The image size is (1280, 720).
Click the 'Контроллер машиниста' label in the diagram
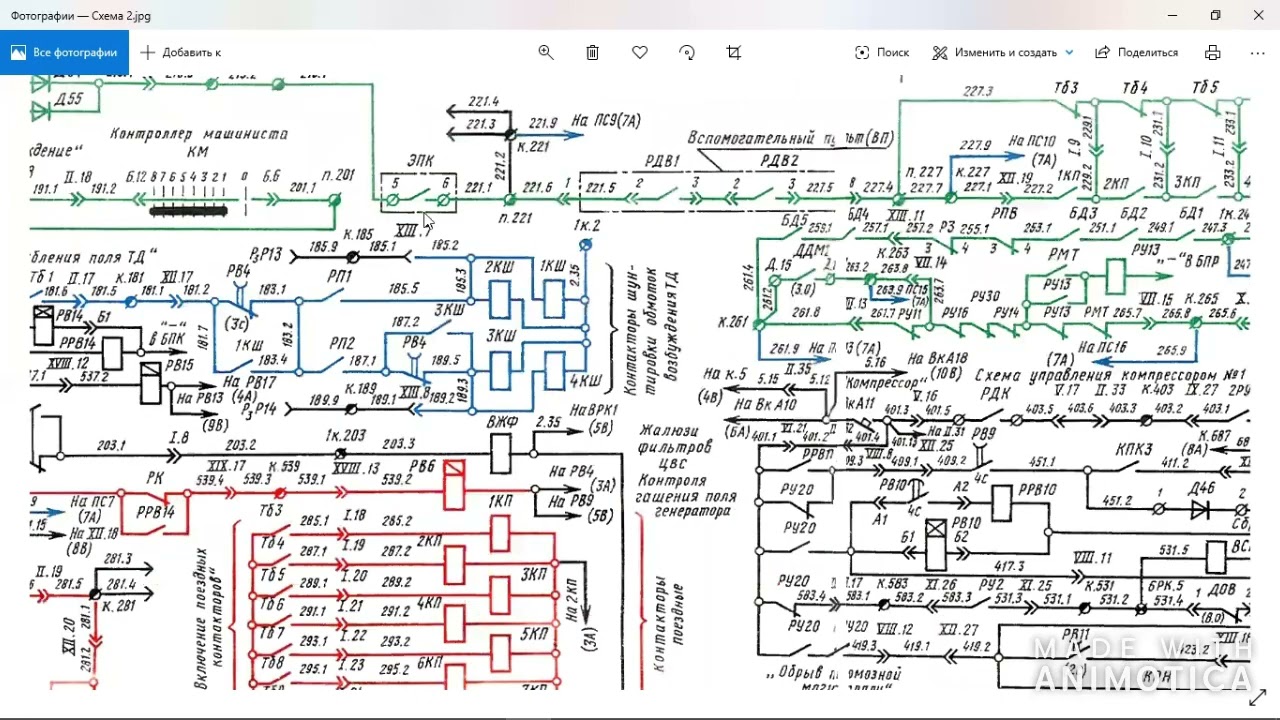199,133
